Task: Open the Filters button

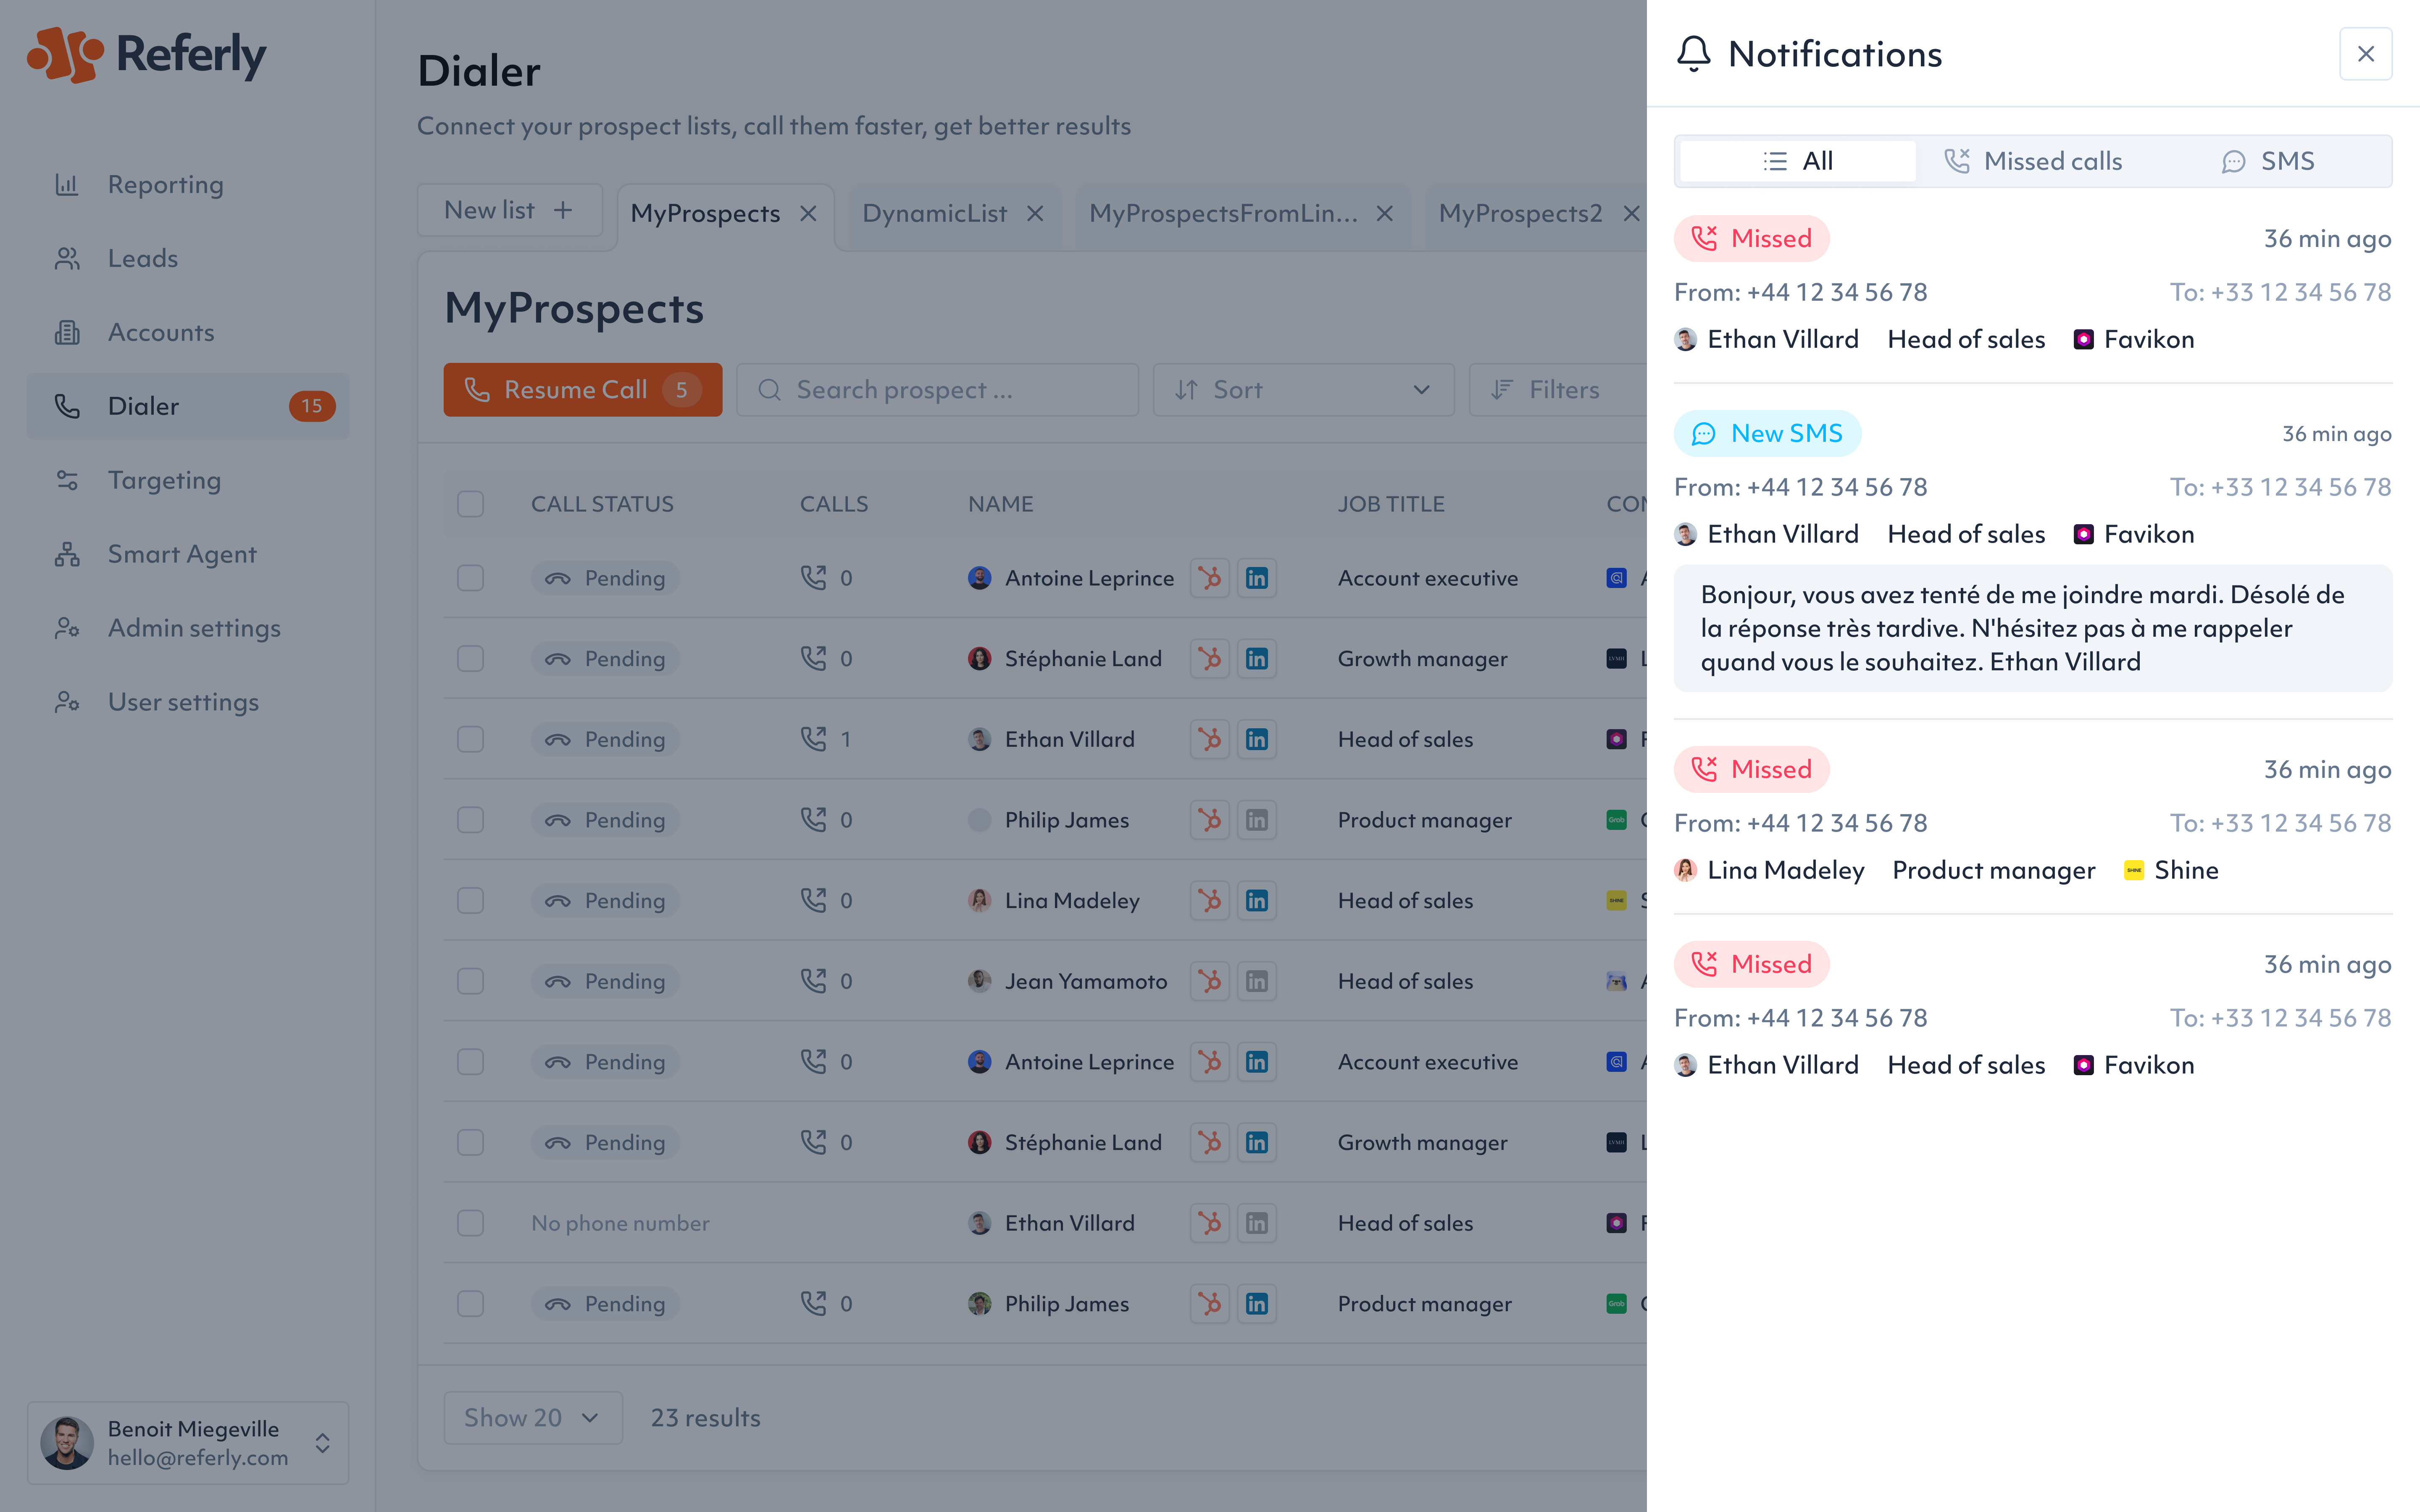Action: tap(1548, 390)
